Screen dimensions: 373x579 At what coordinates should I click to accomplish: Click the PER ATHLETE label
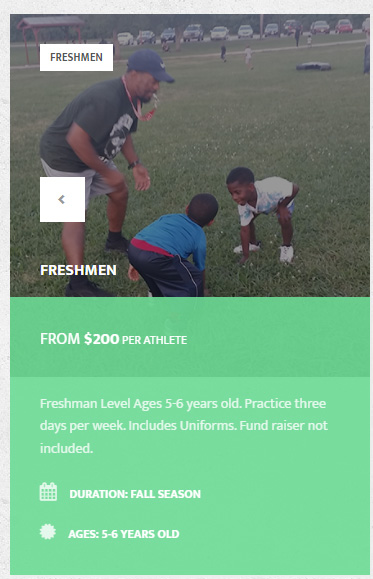(154, 340)
